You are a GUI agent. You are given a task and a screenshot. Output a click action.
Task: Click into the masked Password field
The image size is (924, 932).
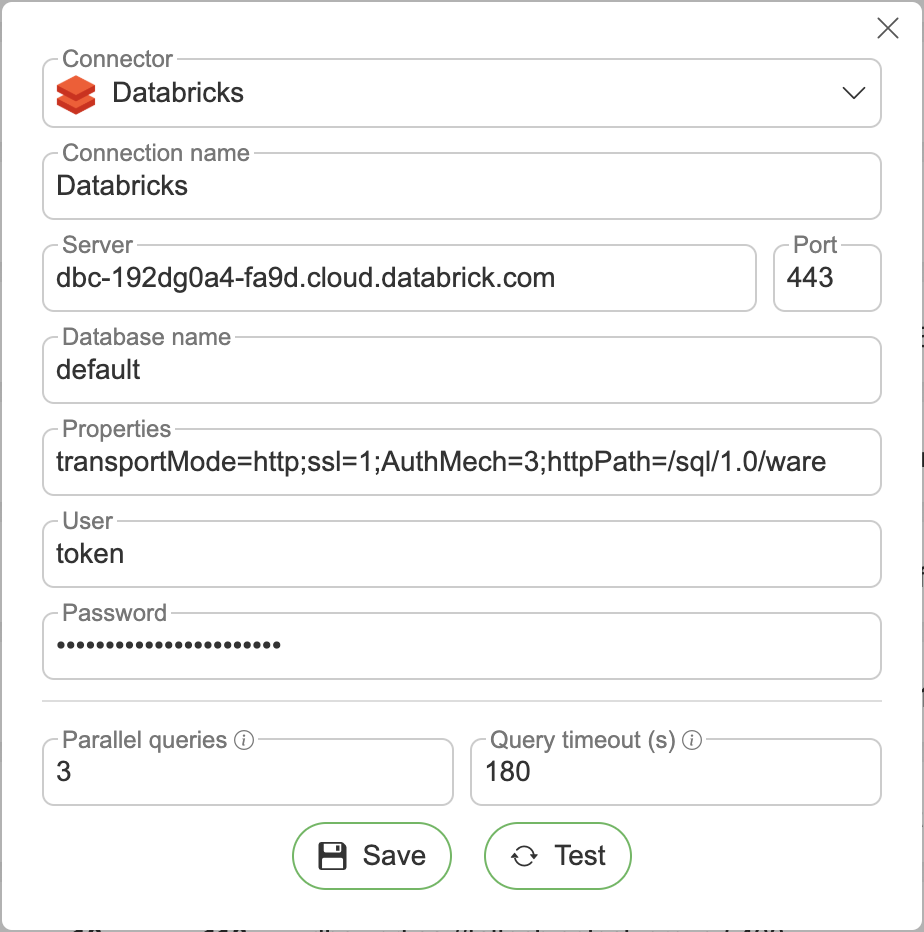click(460, 646)
